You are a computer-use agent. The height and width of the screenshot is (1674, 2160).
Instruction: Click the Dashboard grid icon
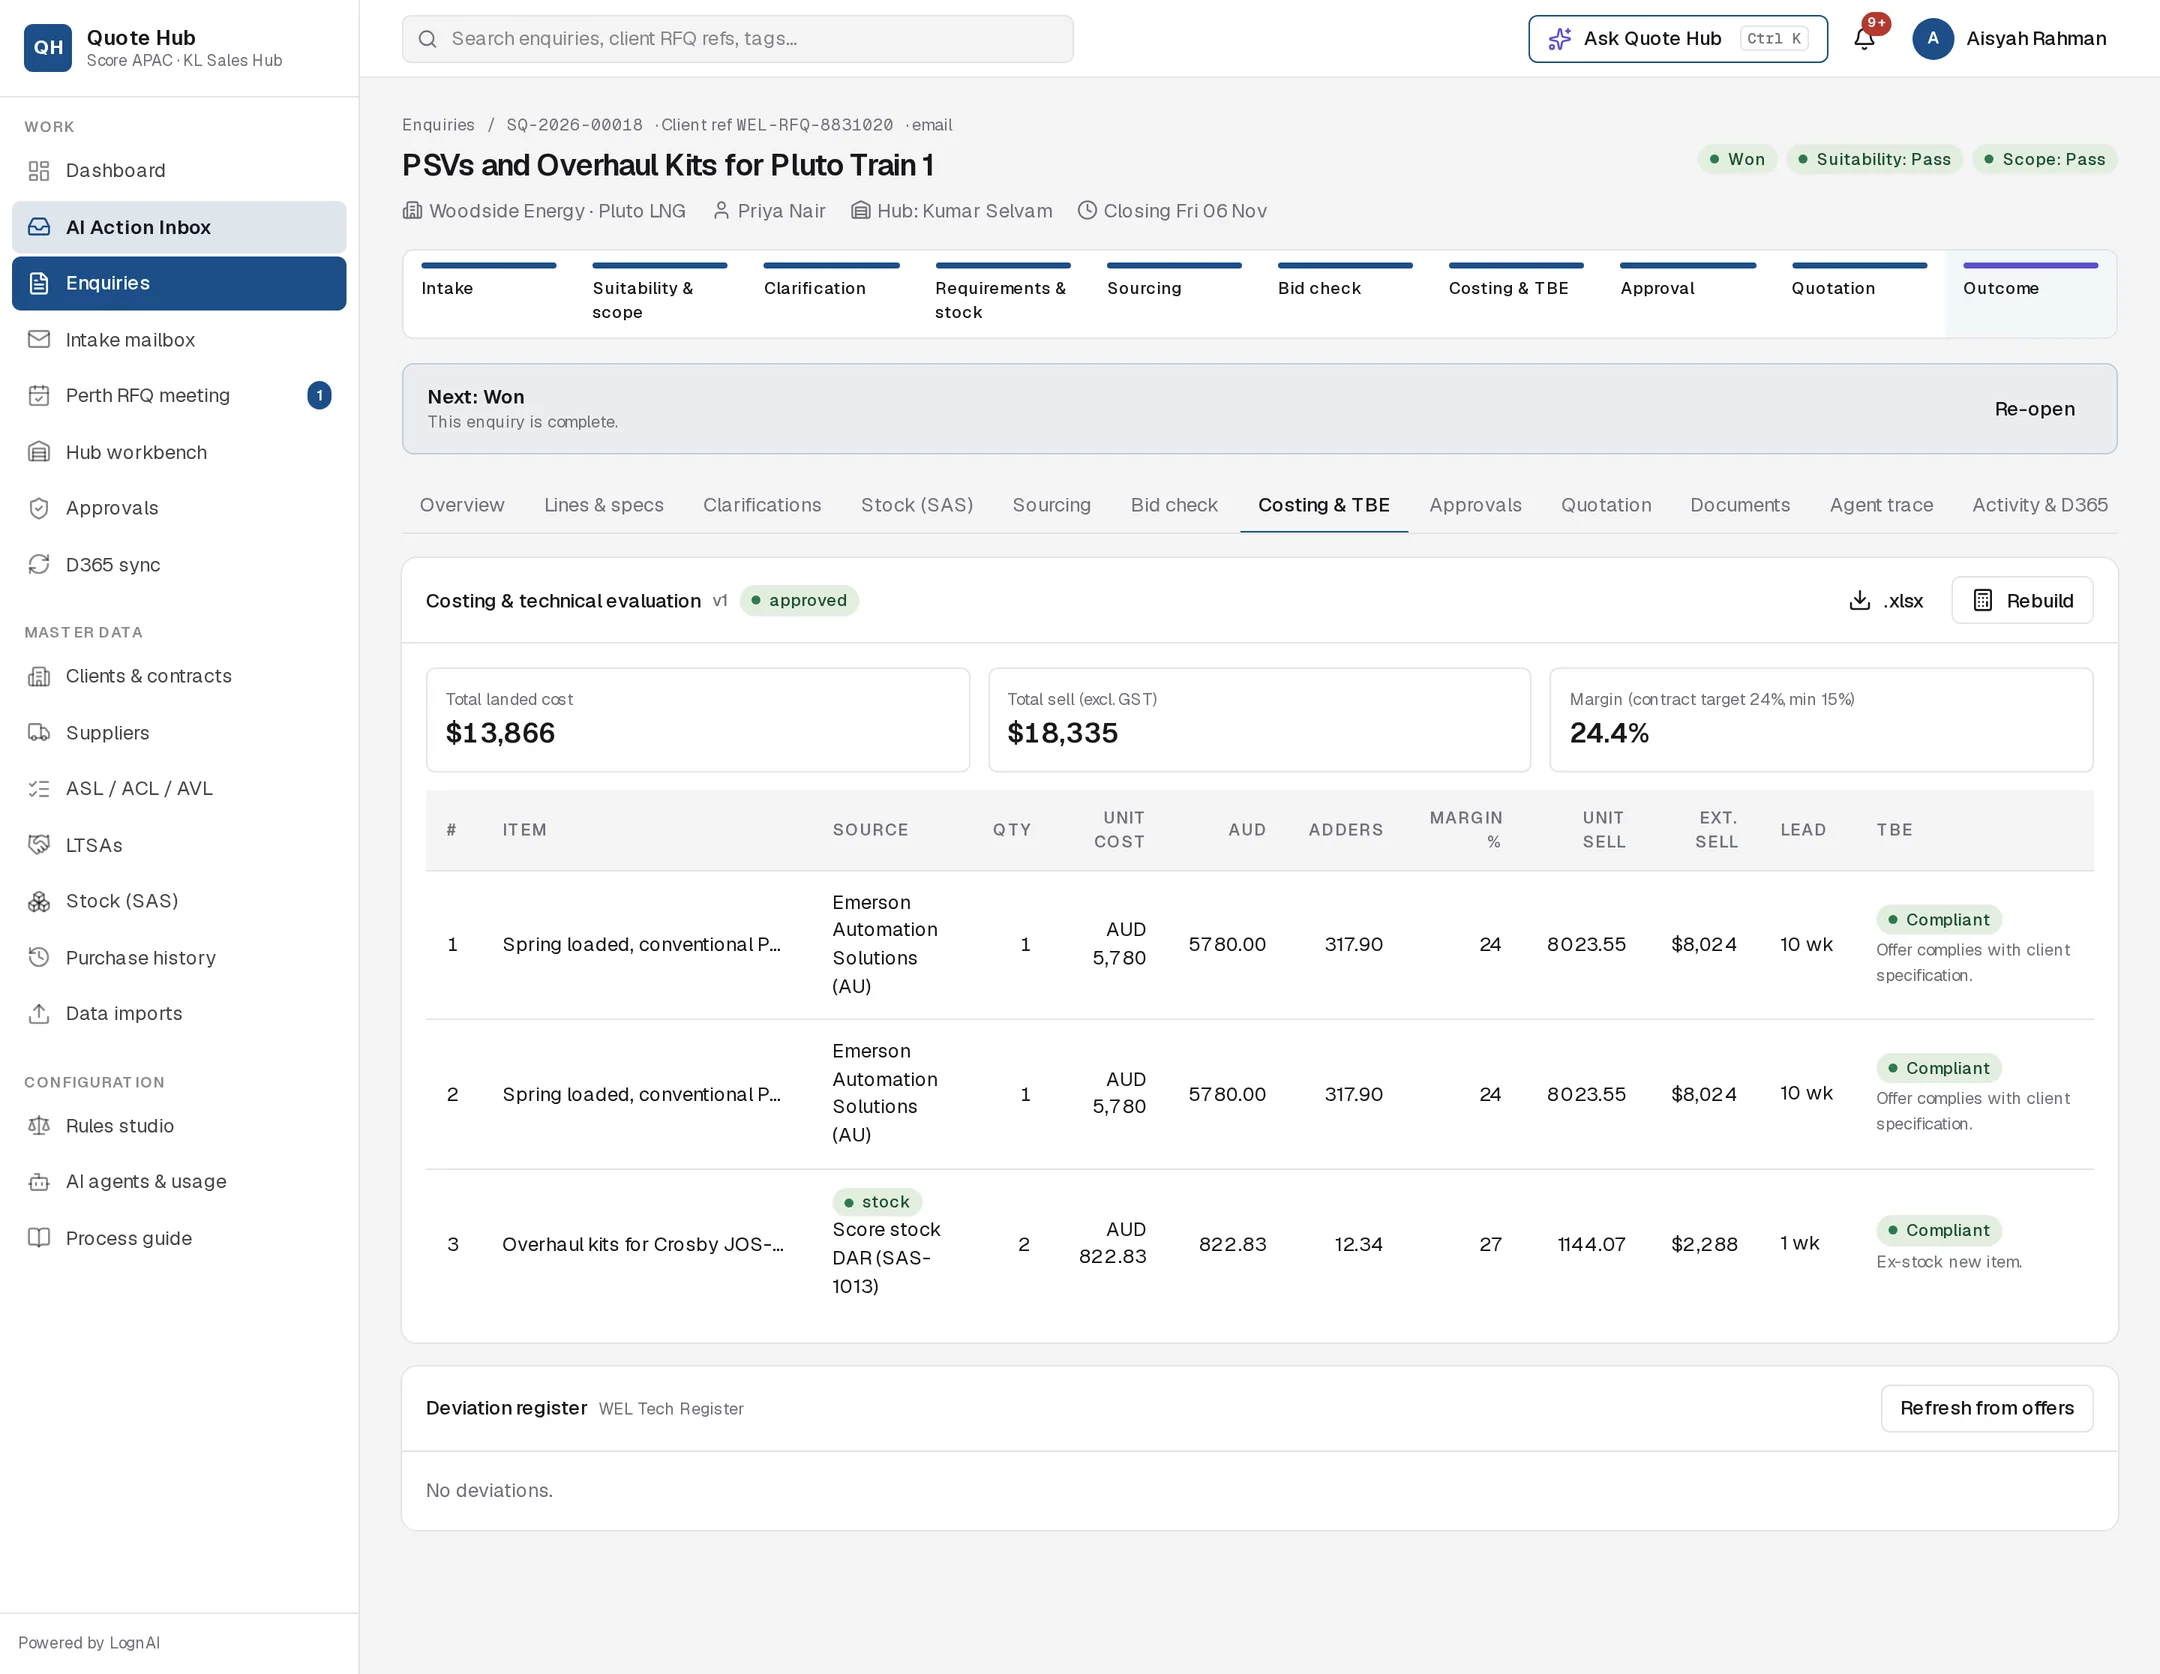pyautogui.click(x=39, y=171)
